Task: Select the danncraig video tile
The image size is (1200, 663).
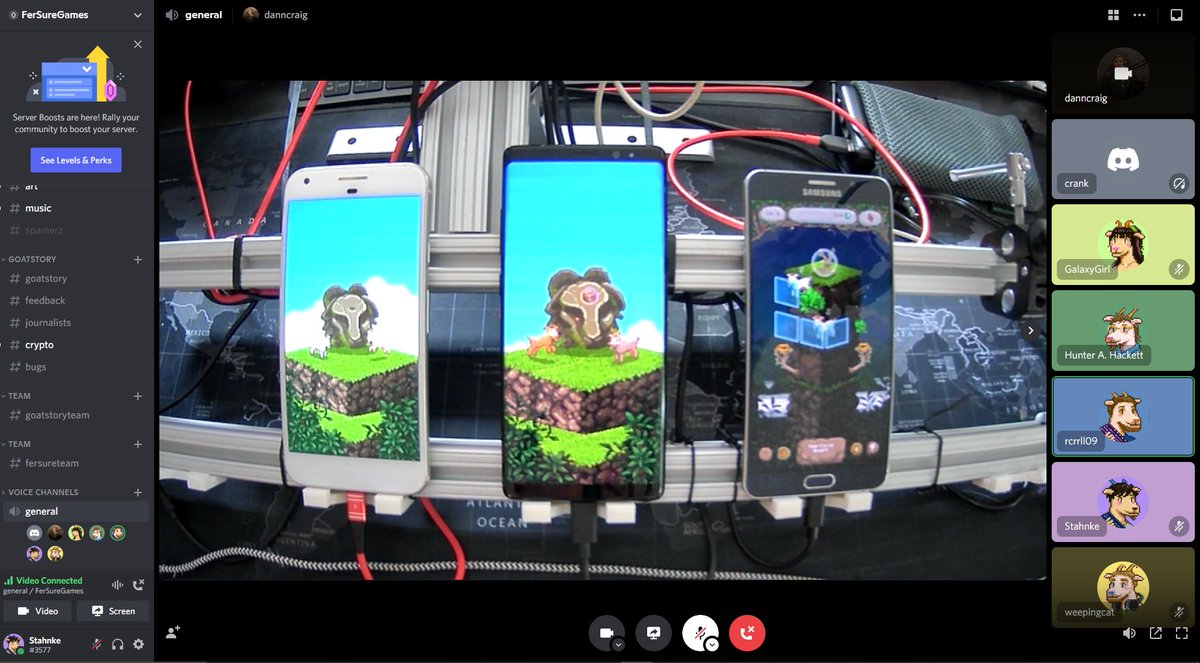Action: click(1123, 73)
